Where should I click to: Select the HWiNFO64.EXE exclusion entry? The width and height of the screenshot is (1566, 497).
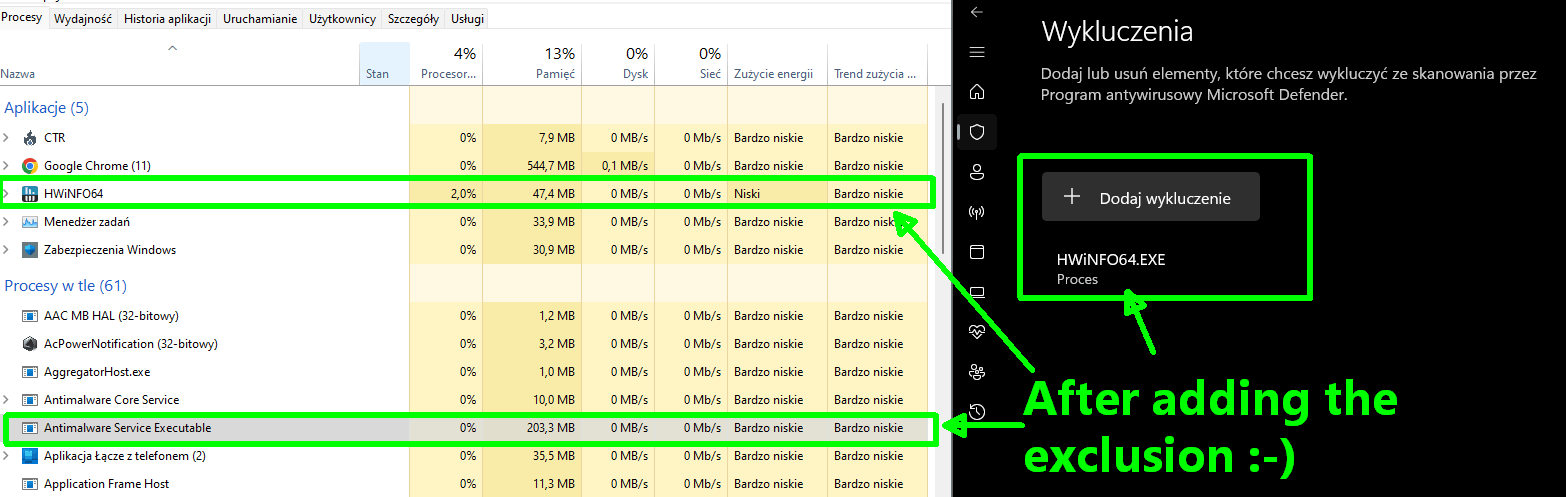(x=1111, y=268)
